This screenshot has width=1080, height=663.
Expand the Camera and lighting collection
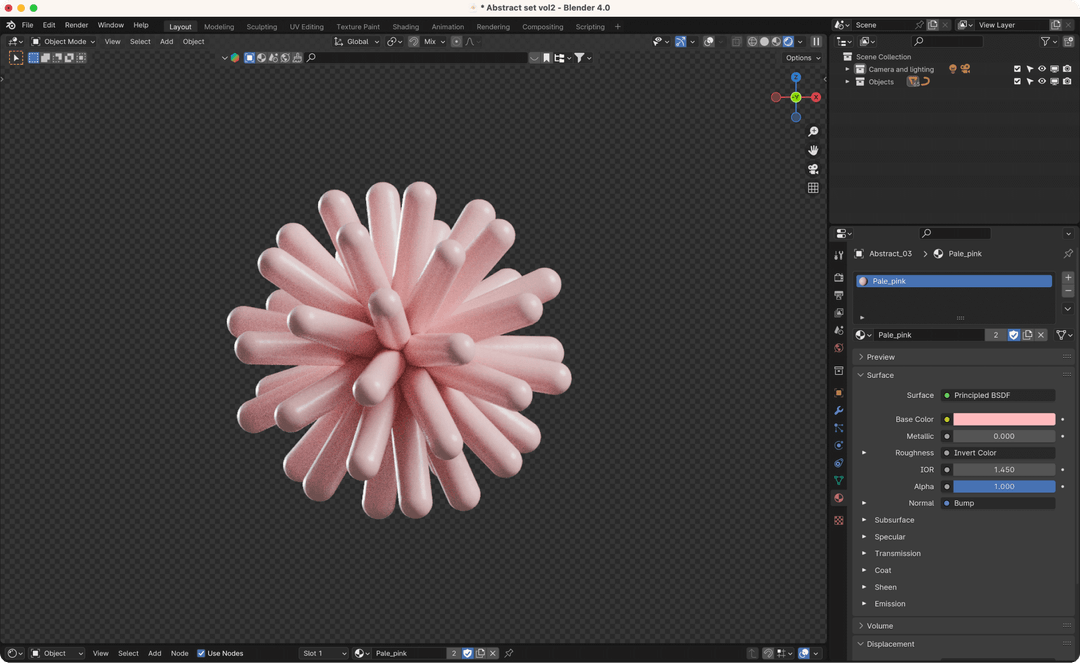[x=845, y=69]
